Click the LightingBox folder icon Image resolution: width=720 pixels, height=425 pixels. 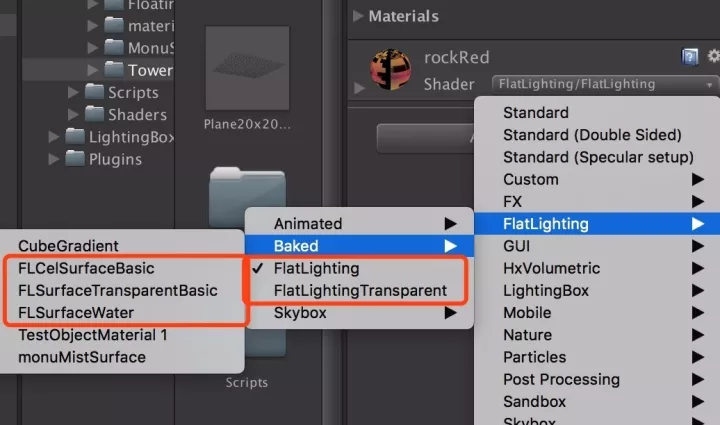pyautogui.click(x=75, y=136)
